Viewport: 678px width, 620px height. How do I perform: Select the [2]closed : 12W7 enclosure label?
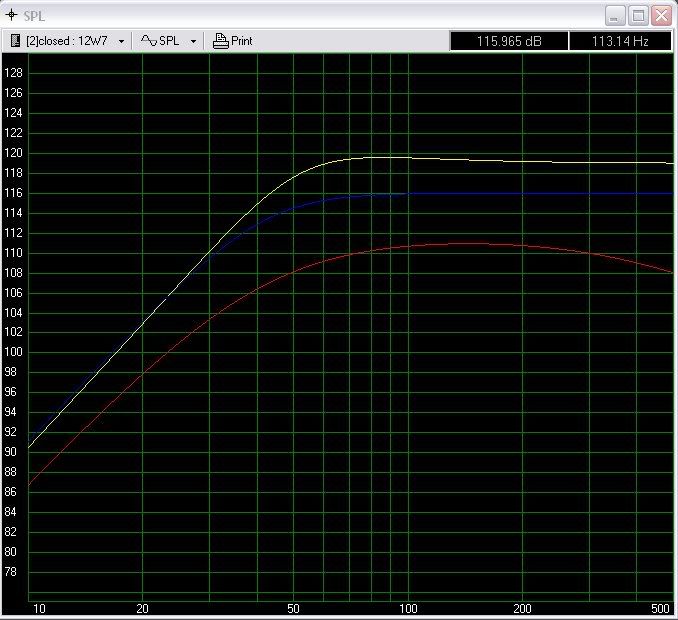coord(67,41)
